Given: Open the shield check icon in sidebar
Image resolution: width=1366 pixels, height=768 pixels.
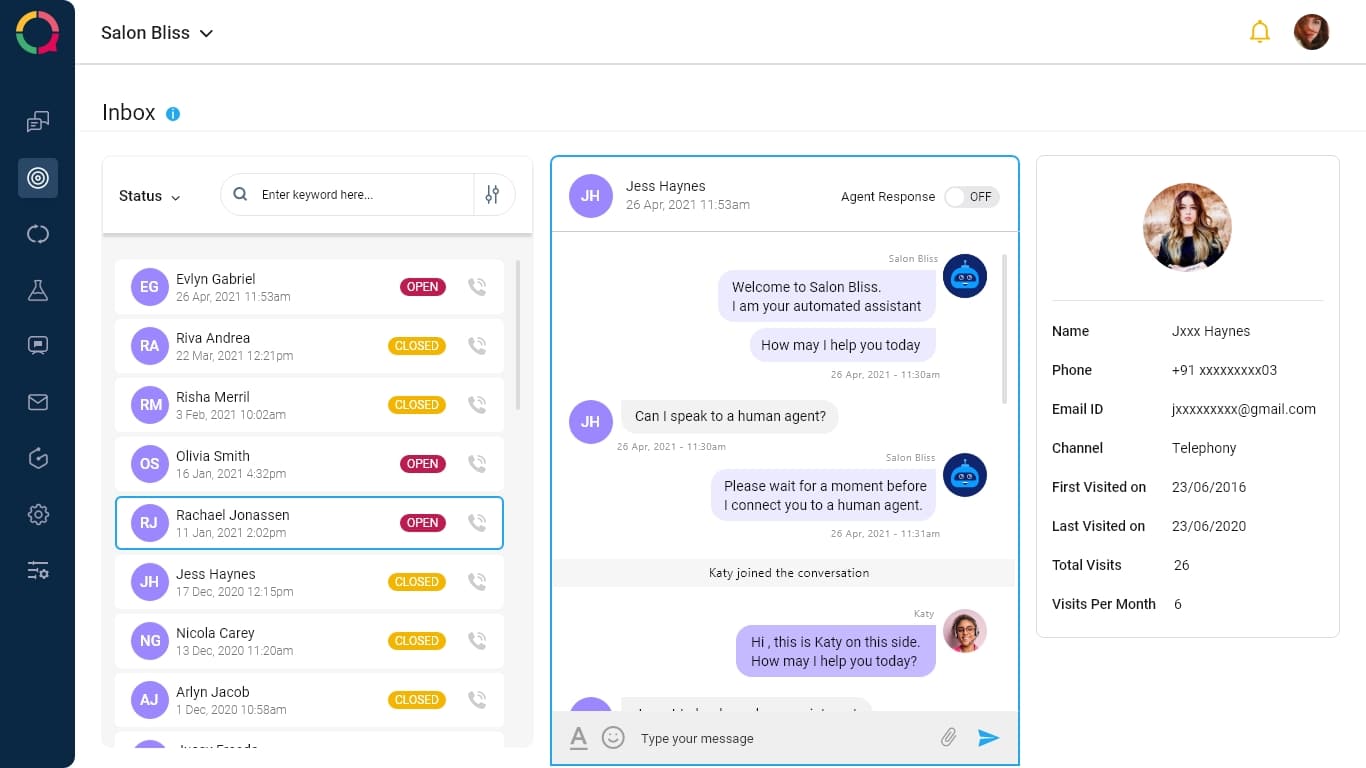Looking at the screenshot, I should point(38,458).
